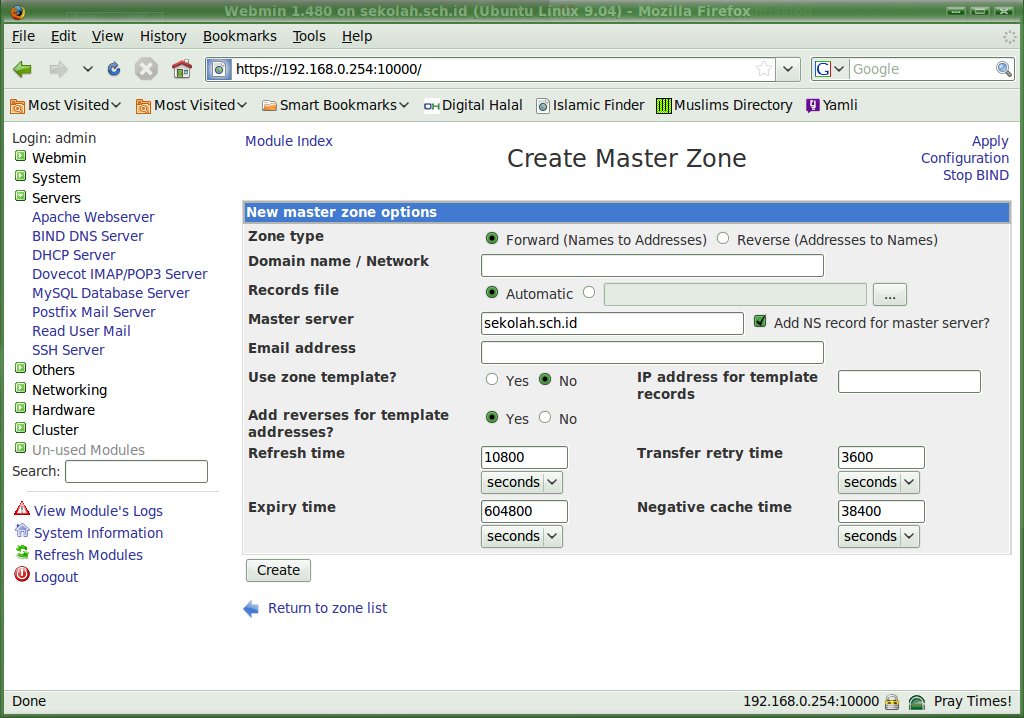Select Yes for Use zone template
This screenshot has height=718, width=1024.
pos(491,380)
